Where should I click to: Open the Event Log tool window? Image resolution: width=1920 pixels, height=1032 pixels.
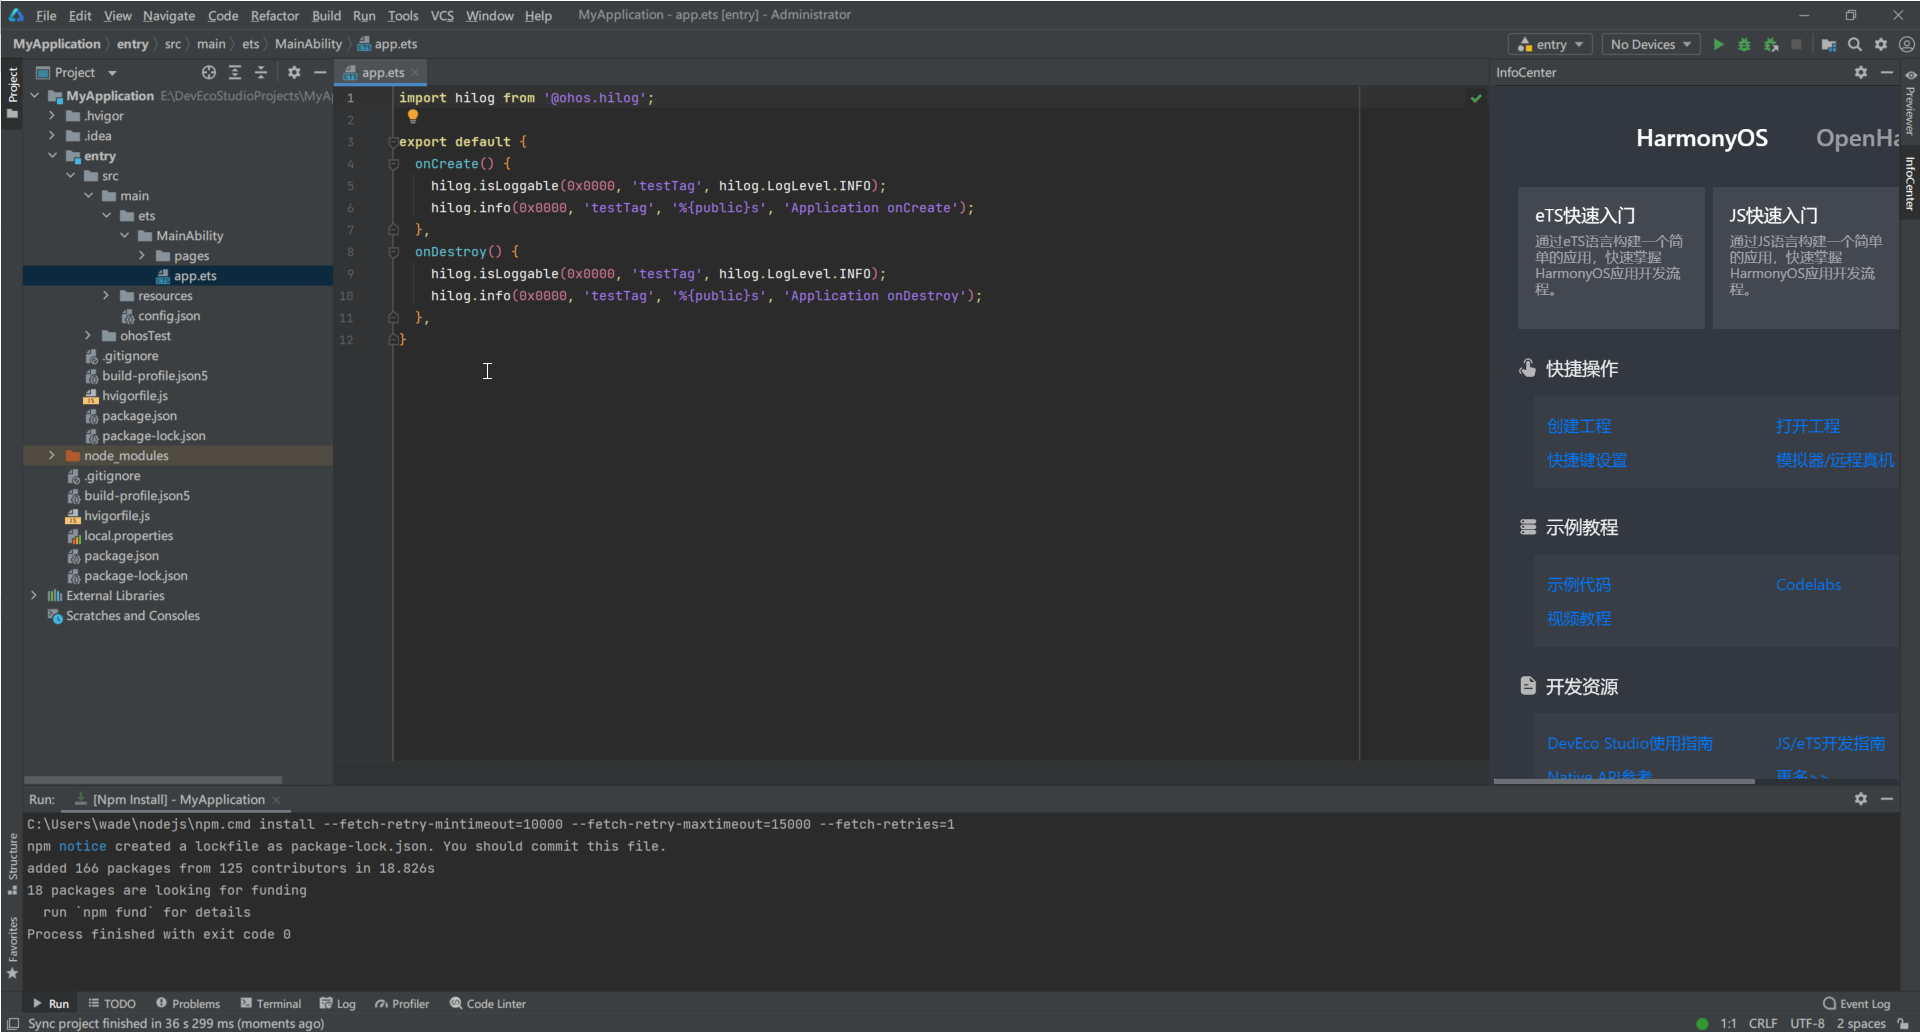pyautogui.click(x=1856, y=1003)
